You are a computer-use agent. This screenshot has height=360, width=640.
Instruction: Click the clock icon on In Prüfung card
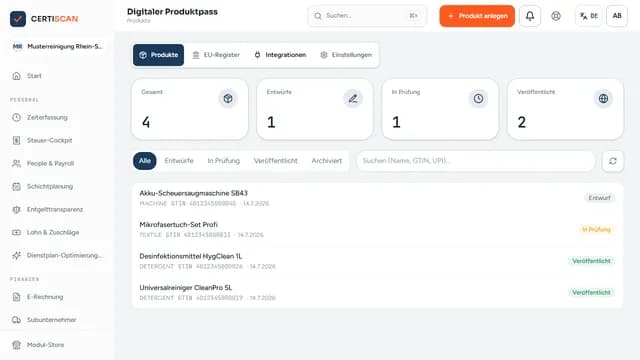pos(478,98)
